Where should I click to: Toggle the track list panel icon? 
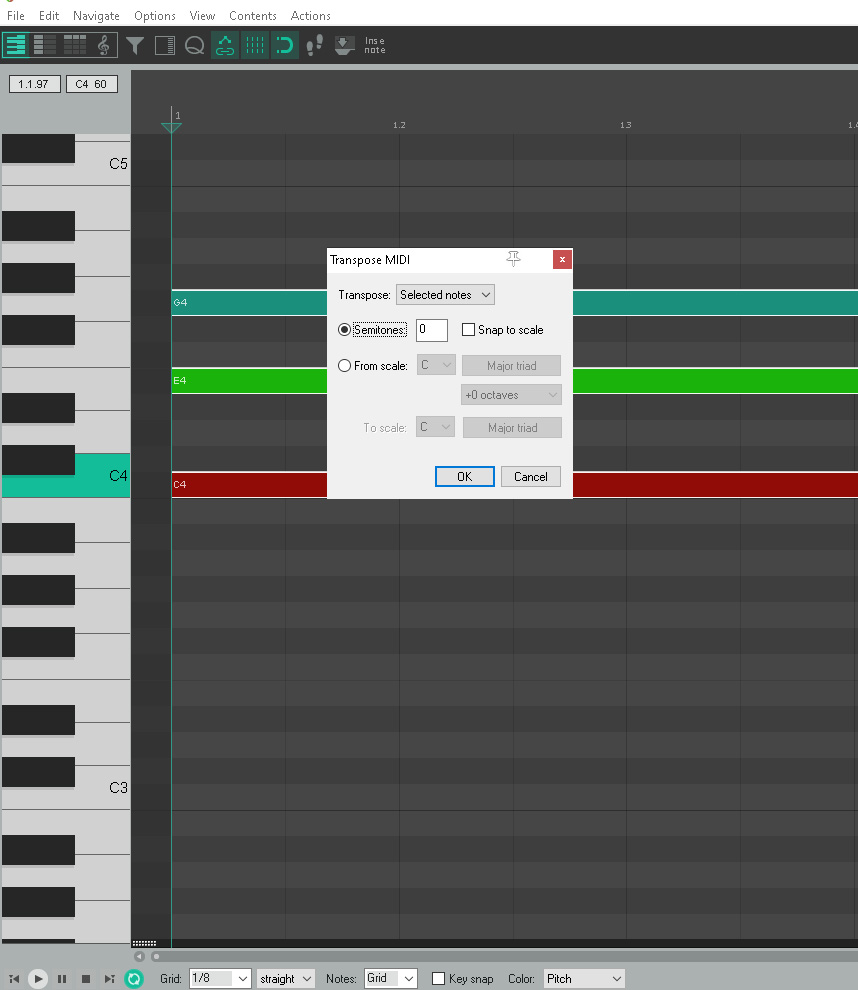[x=165, y=45]
